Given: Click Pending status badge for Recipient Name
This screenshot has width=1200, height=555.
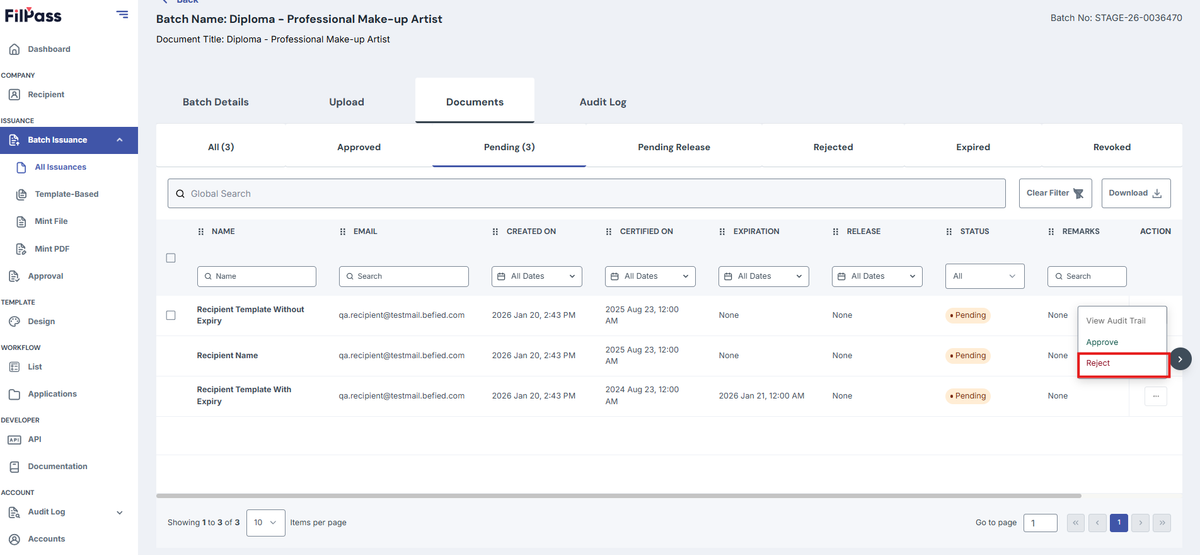Looking at the screenshot, I should pos(968,355).
